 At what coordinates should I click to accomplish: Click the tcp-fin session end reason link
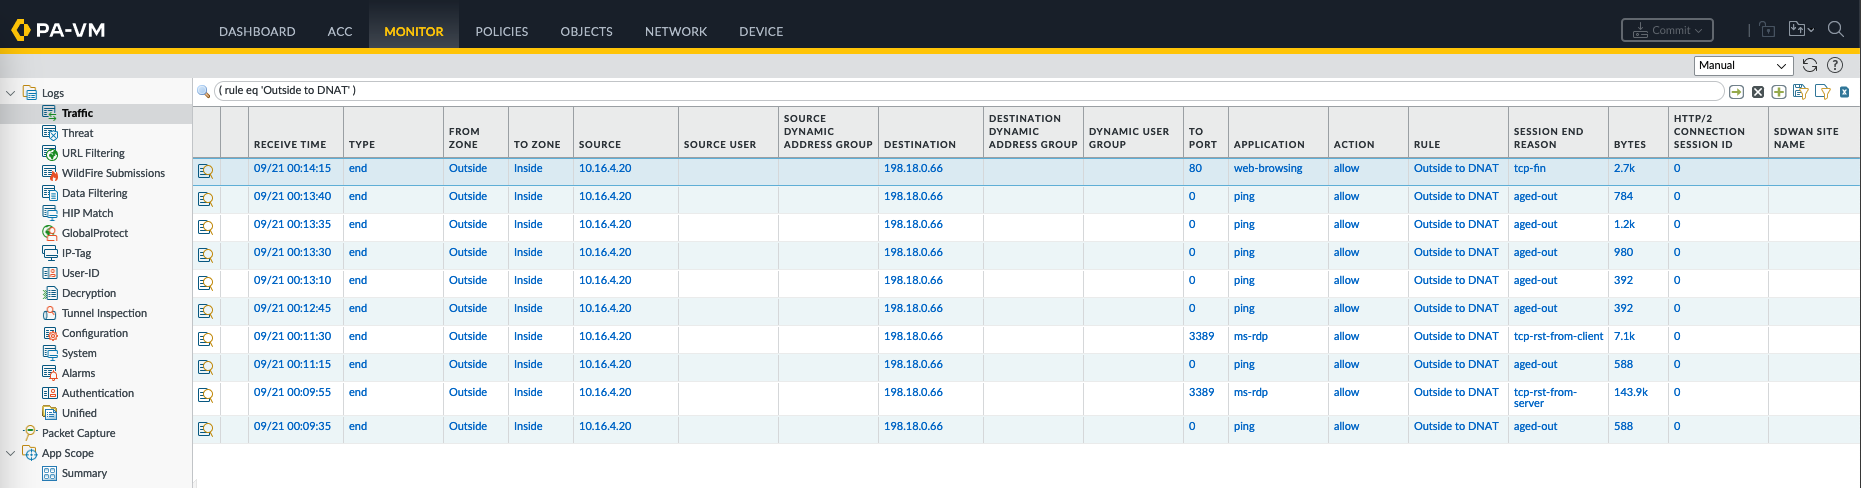click(x=1529, y=168)
